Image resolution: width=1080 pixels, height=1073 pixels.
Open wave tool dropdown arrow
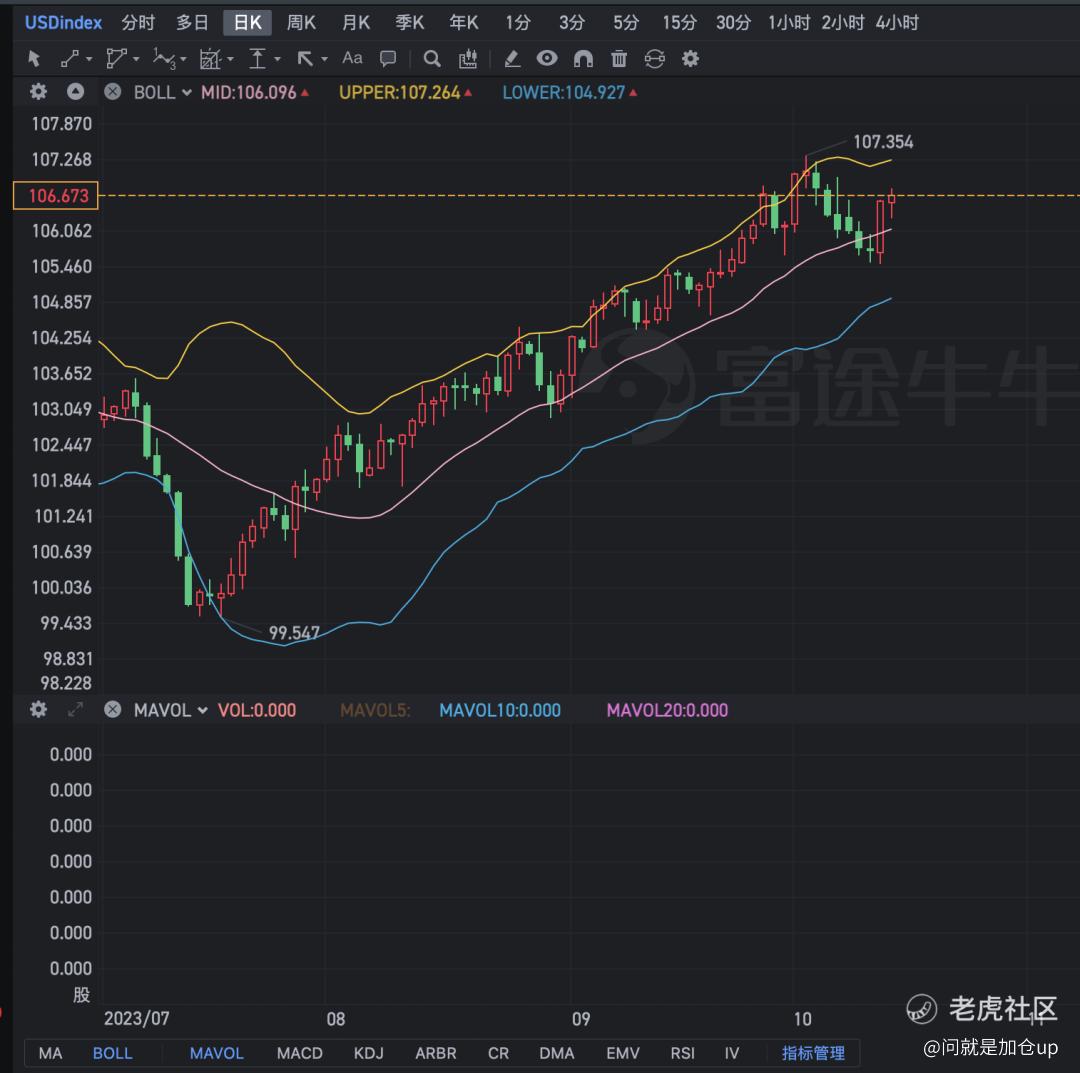183,60
